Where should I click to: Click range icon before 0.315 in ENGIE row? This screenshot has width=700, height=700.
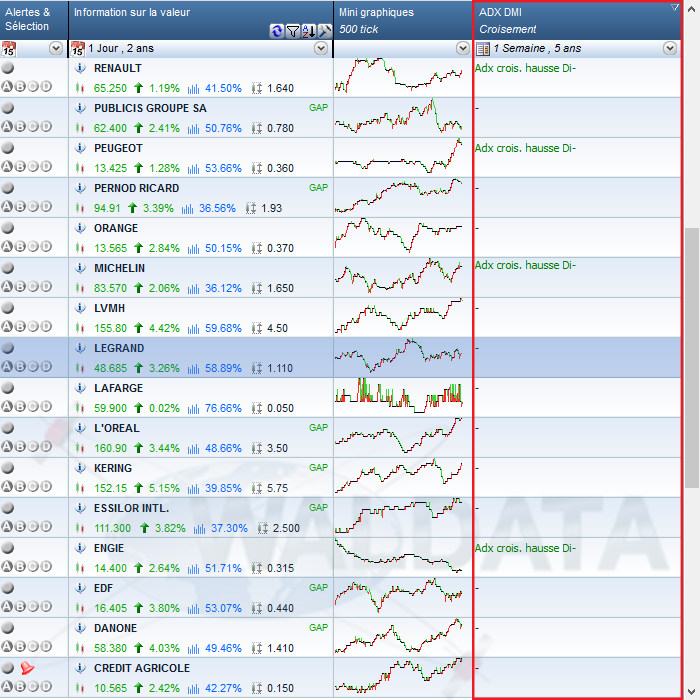coord(257,568)
